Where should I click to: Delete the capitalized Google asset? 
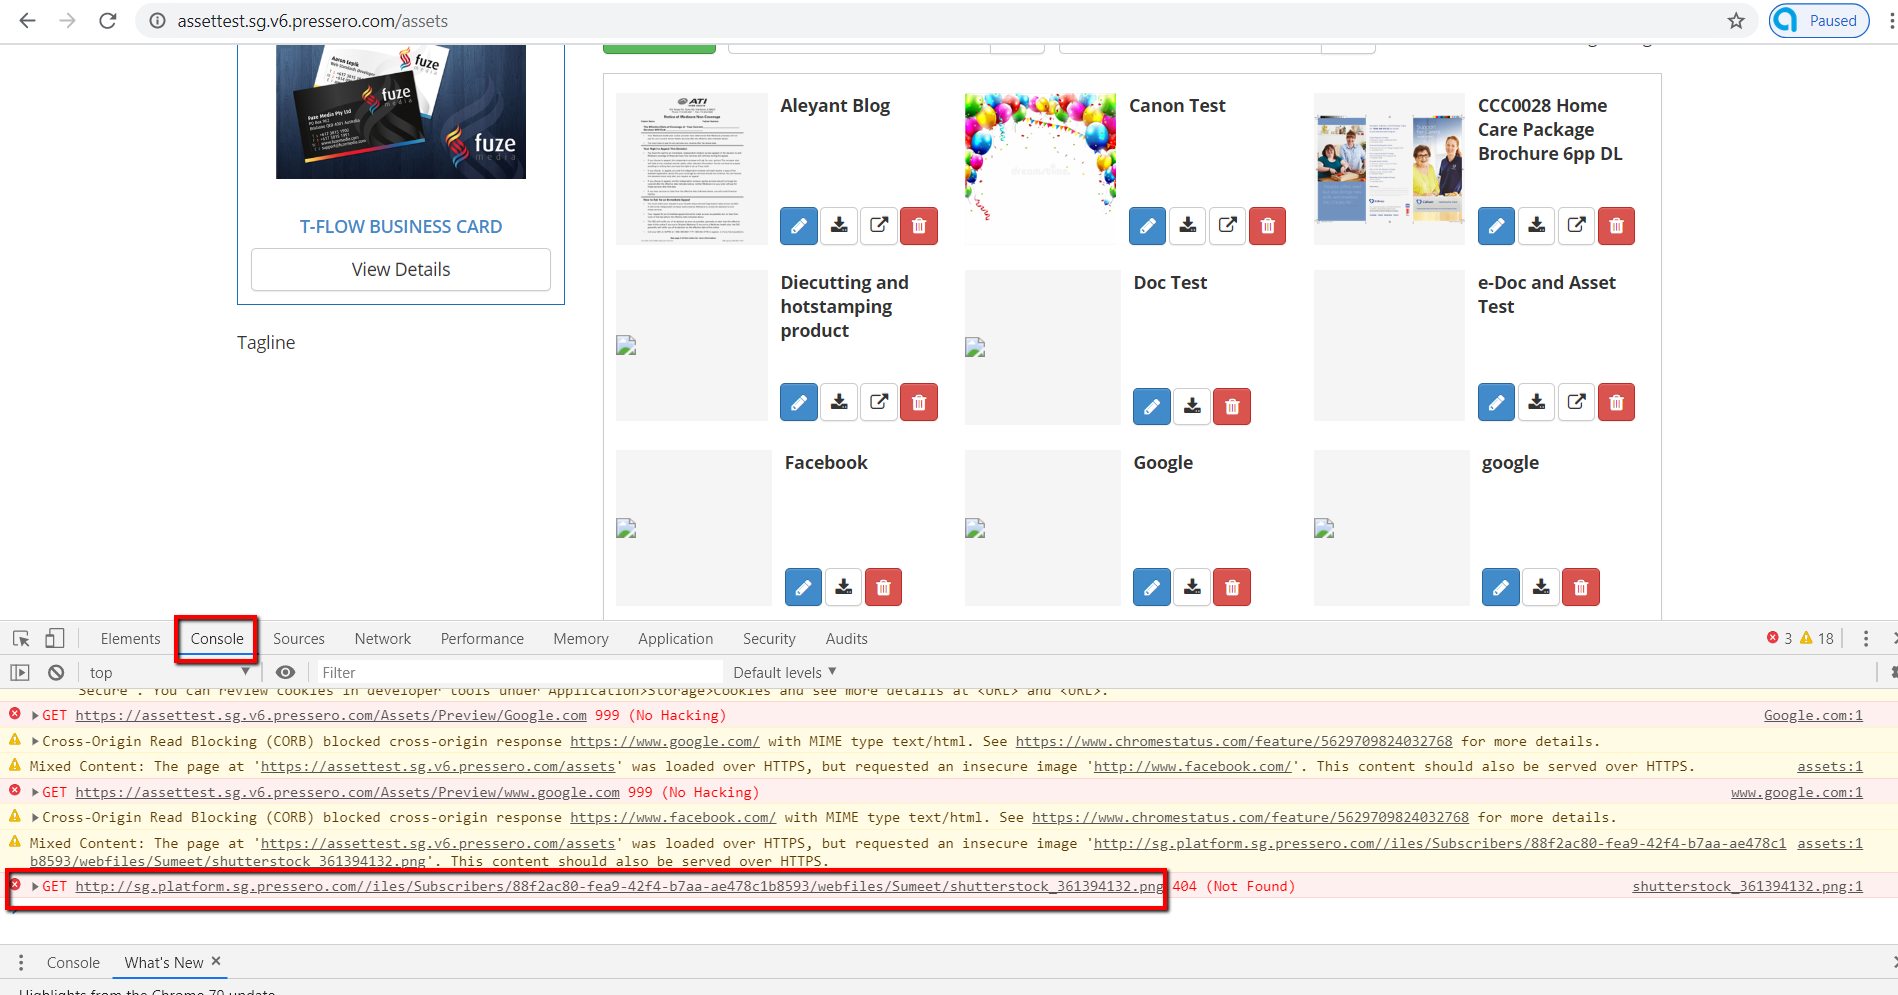coord(1232,587)
